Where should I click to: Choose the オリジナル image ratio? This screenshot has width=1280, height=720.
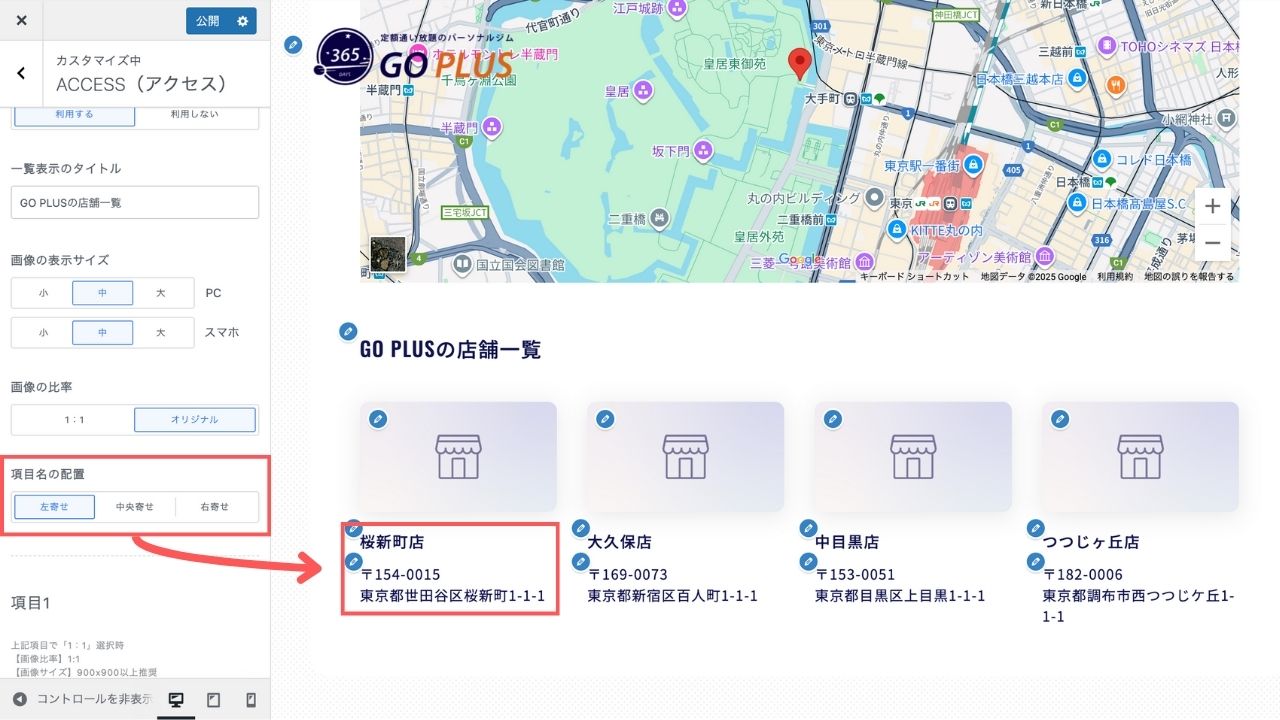coord(195,420)
